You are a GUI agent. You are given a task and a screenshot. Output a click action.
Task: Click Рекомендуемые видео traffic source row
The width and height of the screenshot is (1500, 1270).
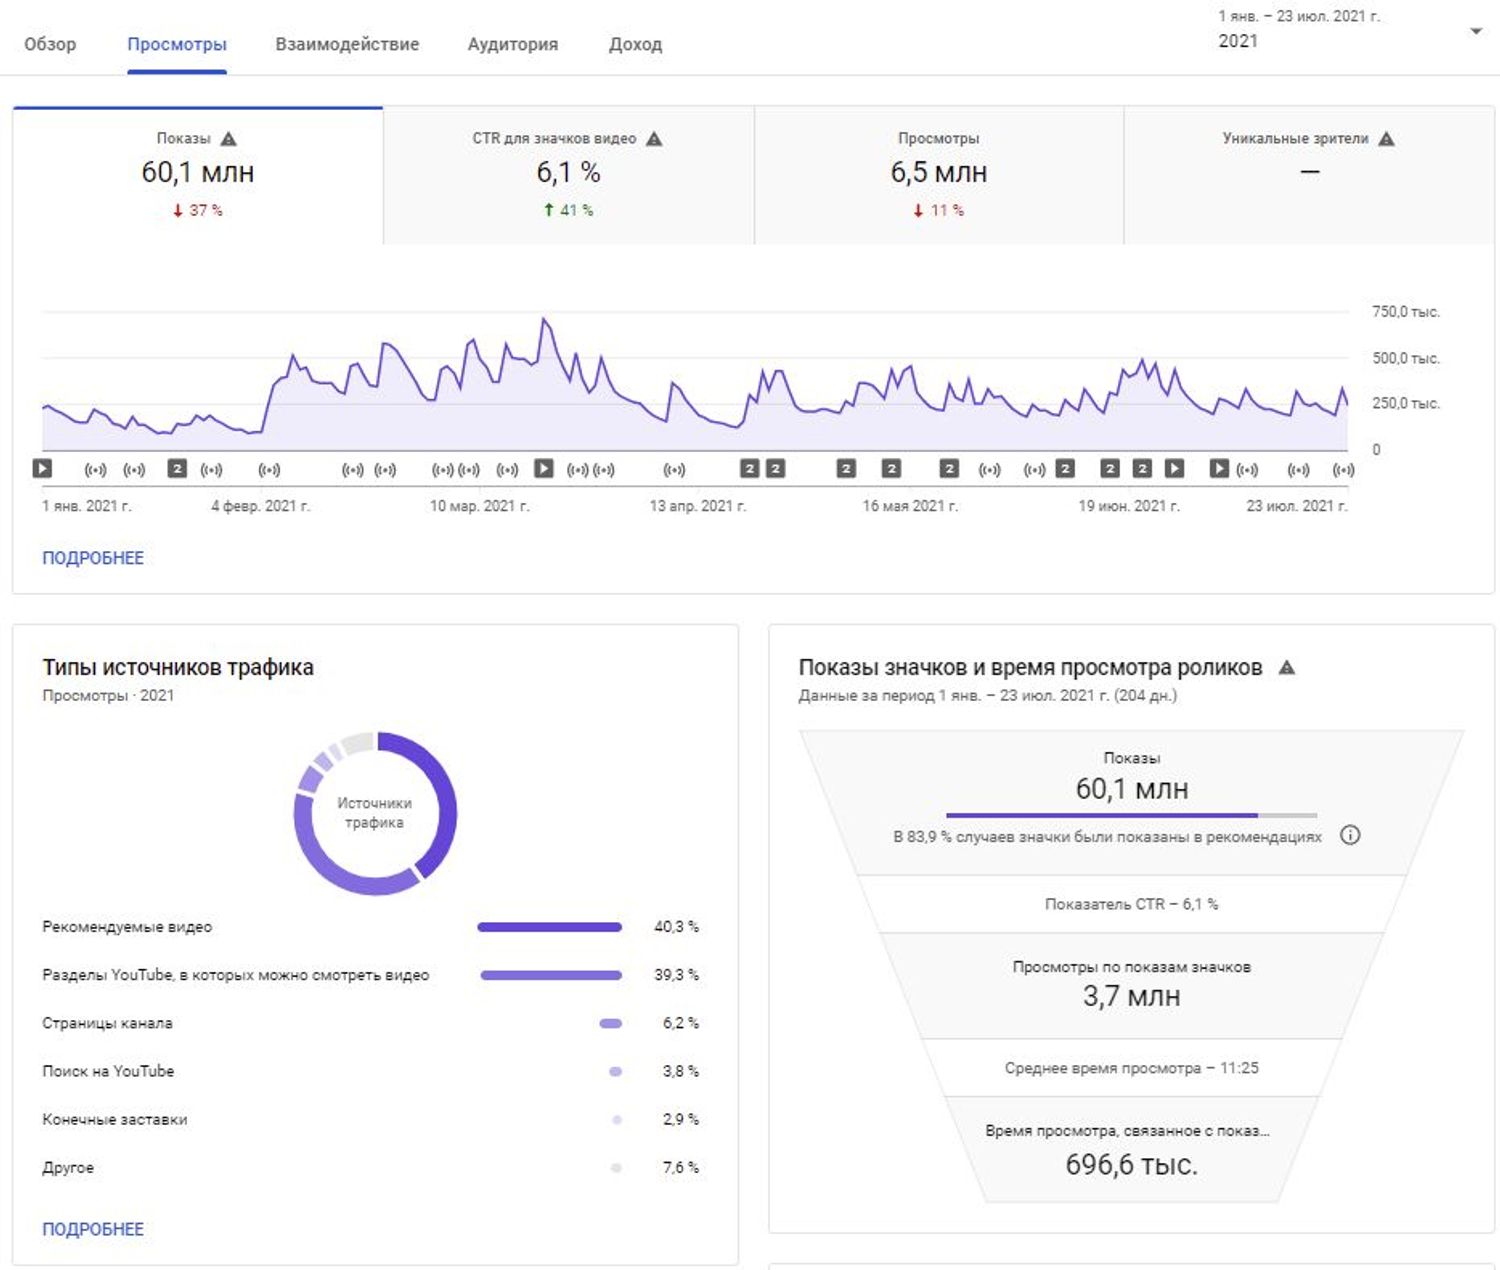(x=371, y=927)
